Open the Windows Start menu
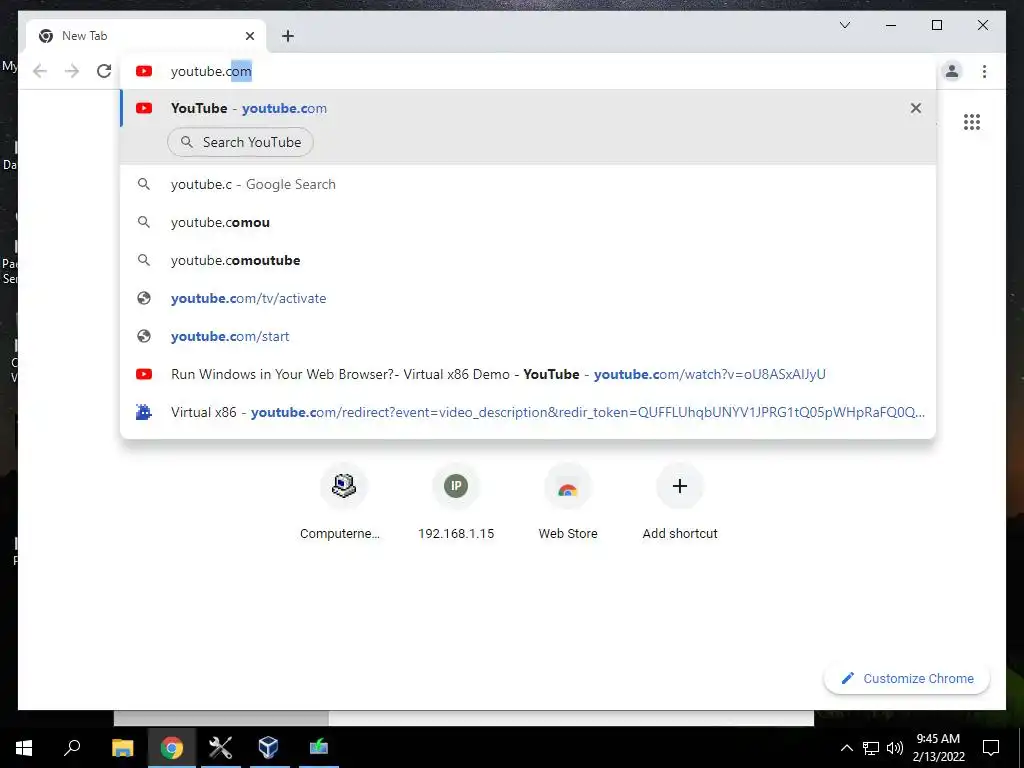 coord(24,748)
